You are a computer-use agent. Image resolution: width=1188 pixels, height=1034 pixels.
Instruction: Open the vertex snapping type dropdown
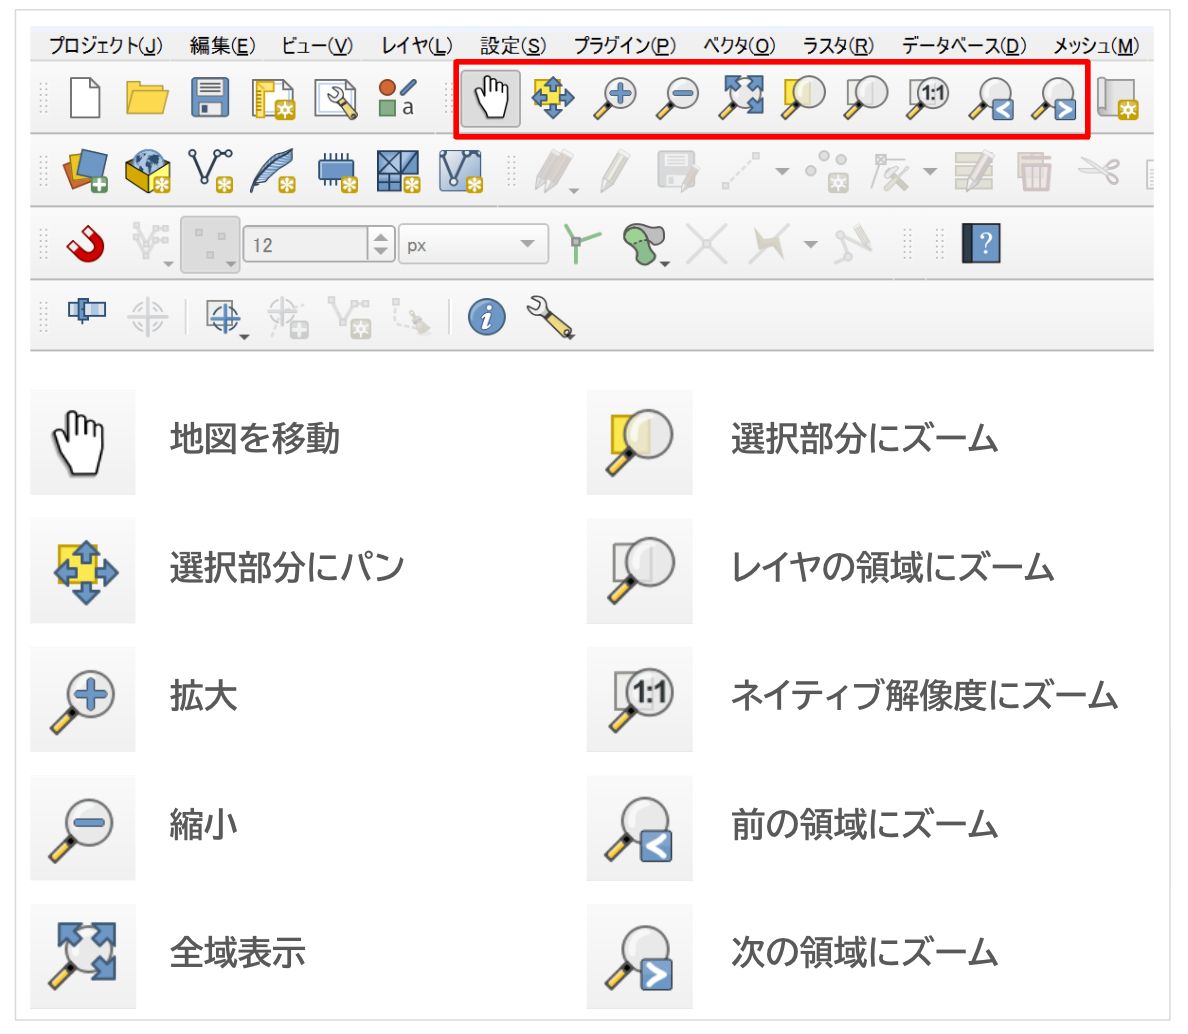coord(210,244)
